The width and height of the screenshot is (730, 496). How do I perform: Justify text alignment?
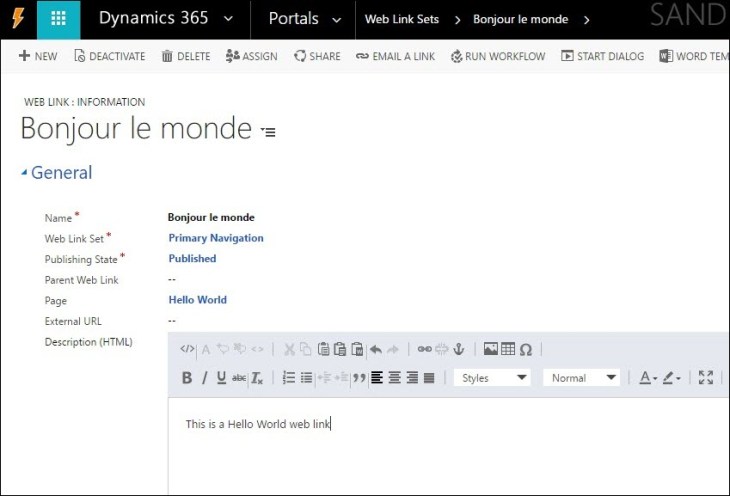[x=429, y=378]
